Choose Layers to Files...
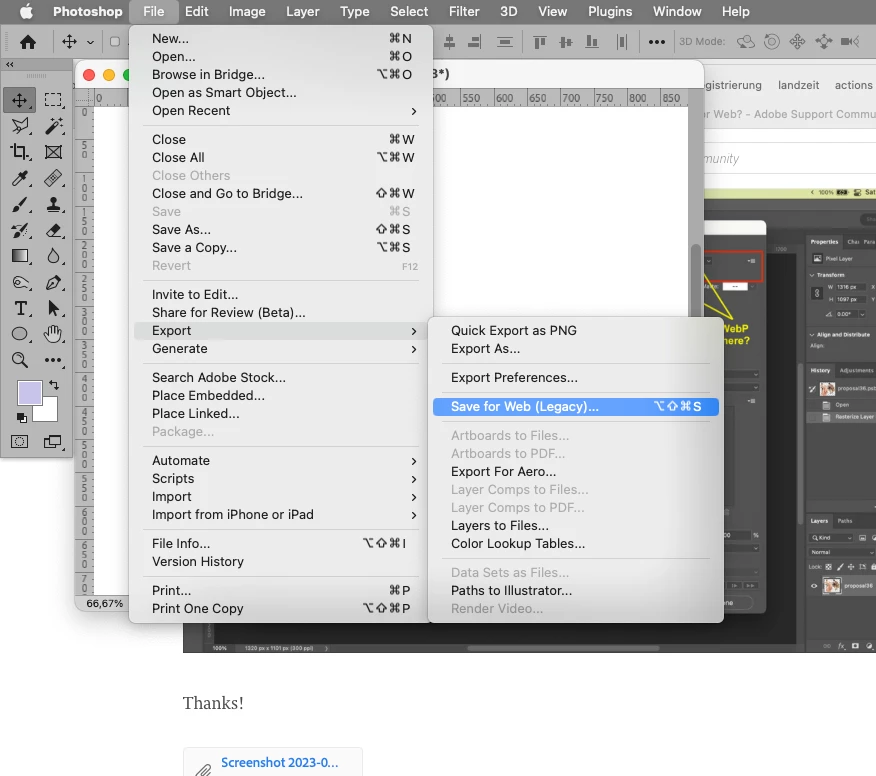 point(575,526)
